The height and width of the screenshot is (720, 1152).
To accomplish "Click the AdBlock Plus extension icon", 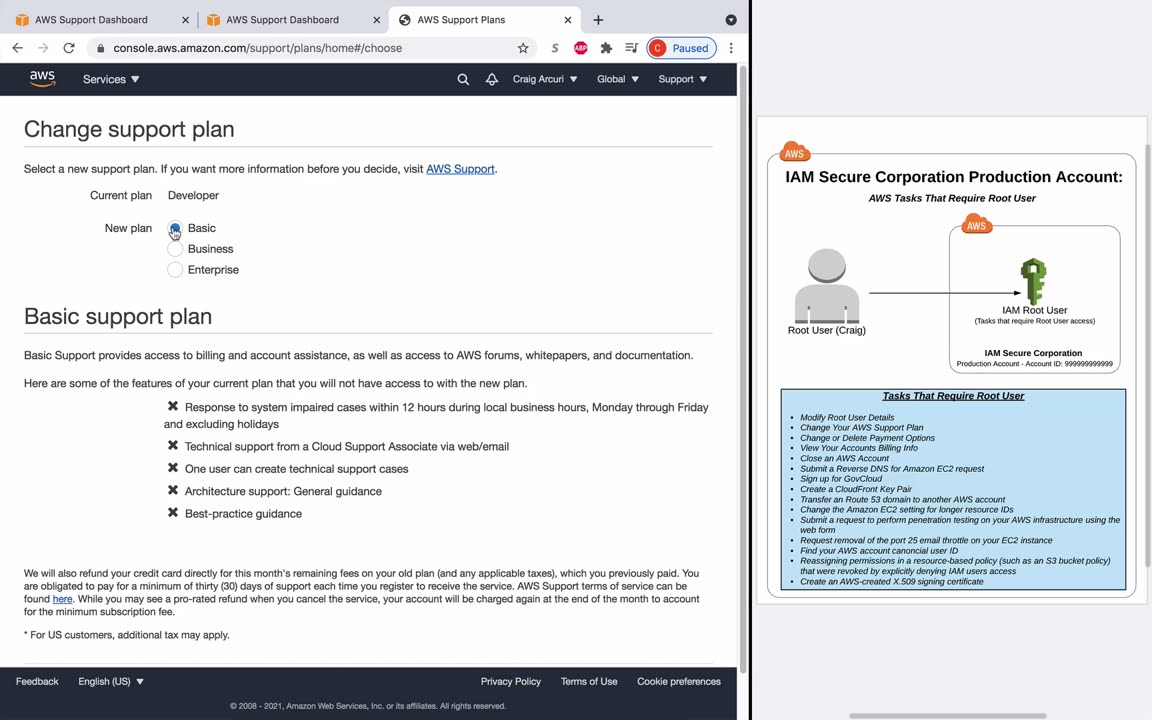I will (x=580, y=48).
